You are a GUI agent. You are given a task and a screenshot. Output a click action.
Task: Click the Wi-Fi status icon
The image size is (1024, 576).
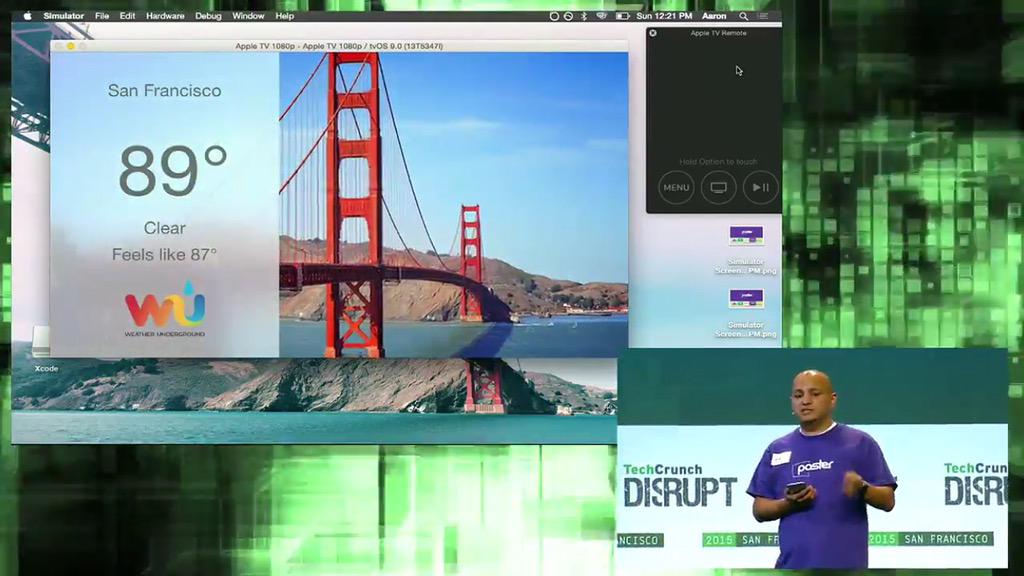pos(601,16)
